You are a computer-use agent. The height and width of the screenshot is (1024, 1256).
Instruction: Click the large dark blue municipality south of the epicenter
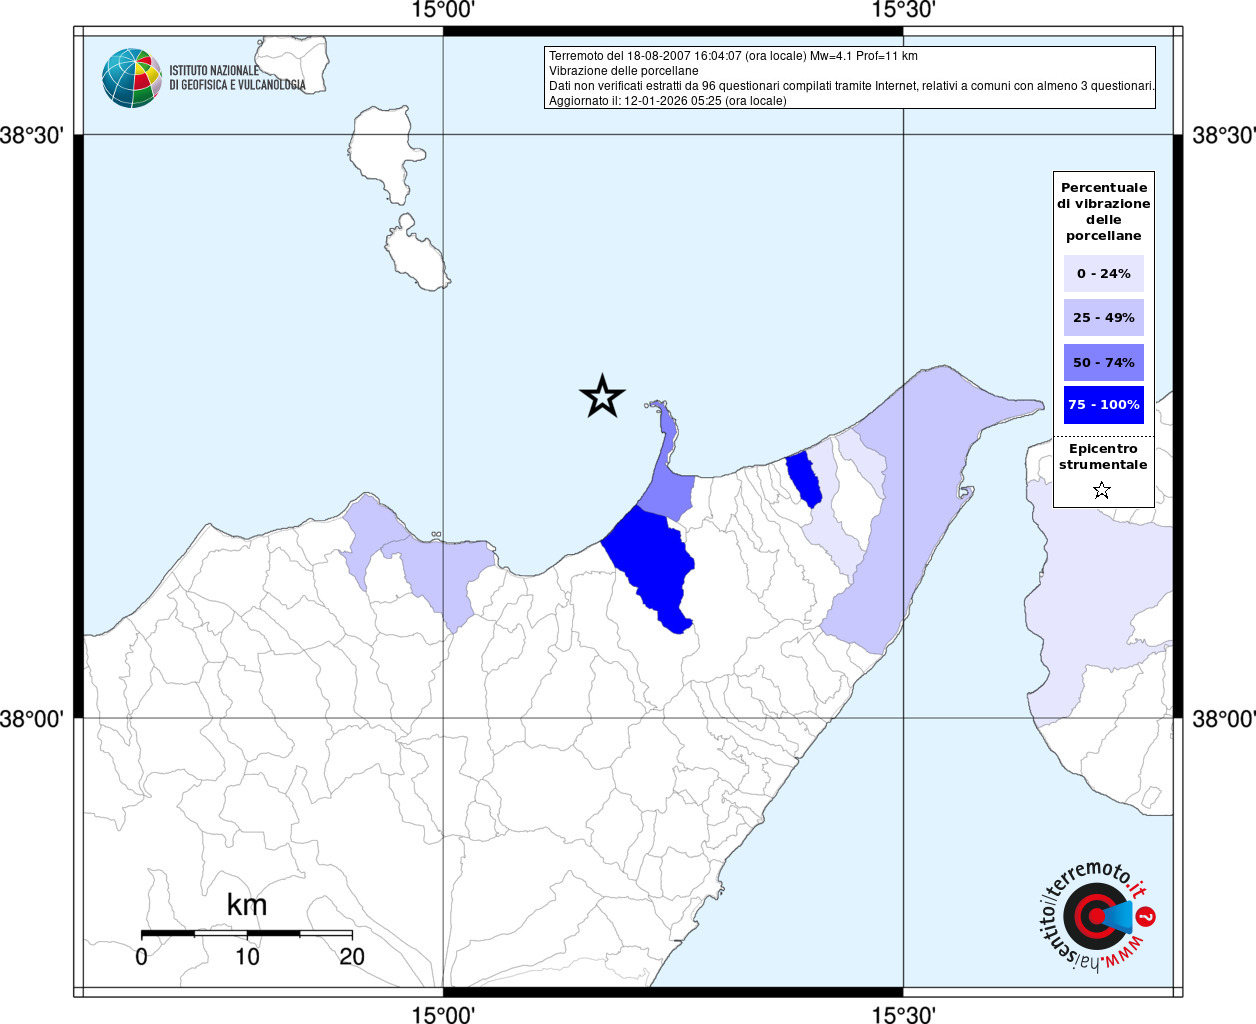pos(650,562)
